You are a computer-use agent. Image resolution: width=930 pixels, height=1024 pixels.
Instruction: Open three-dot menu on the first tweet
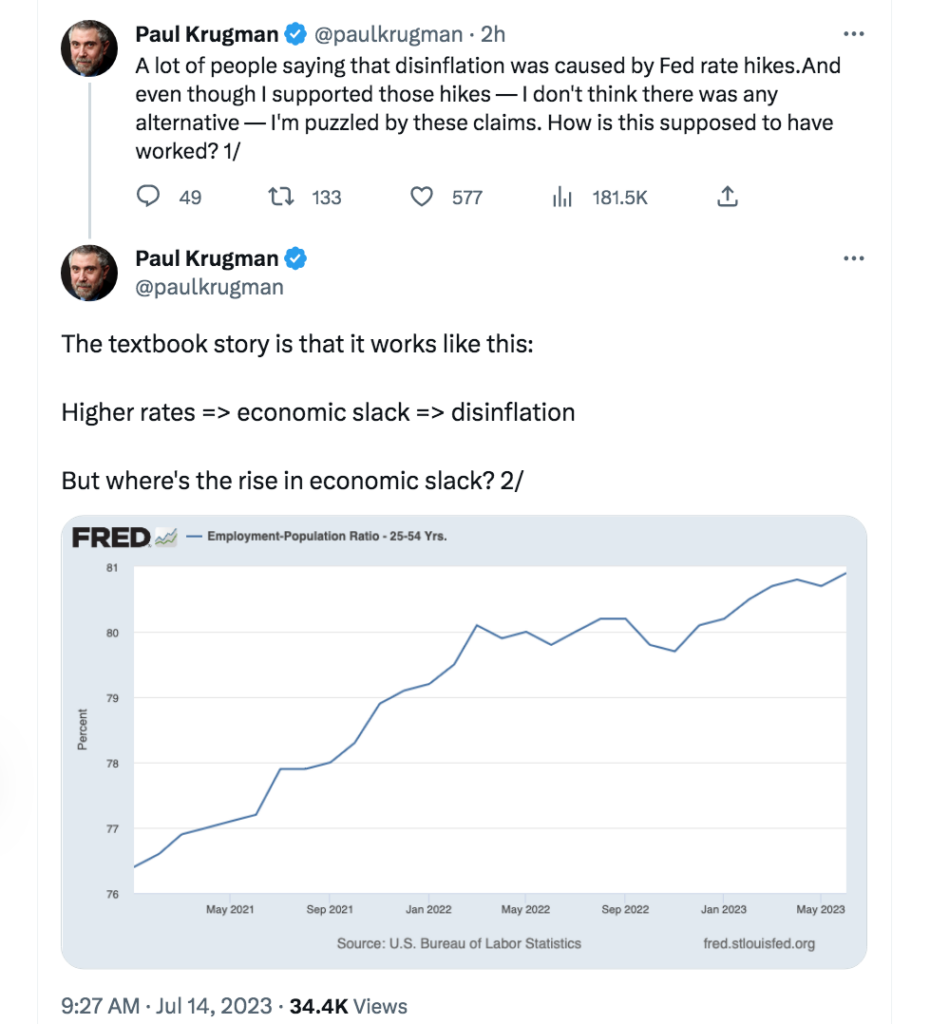click(x=854, y=34)
